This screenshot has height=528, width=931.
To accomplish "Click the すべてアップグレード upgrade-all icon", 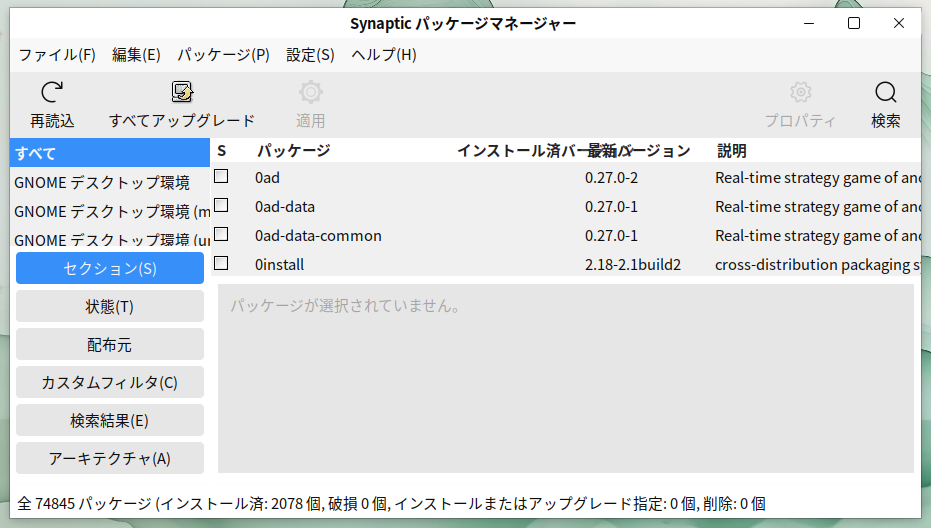I will tap(182, 93).
